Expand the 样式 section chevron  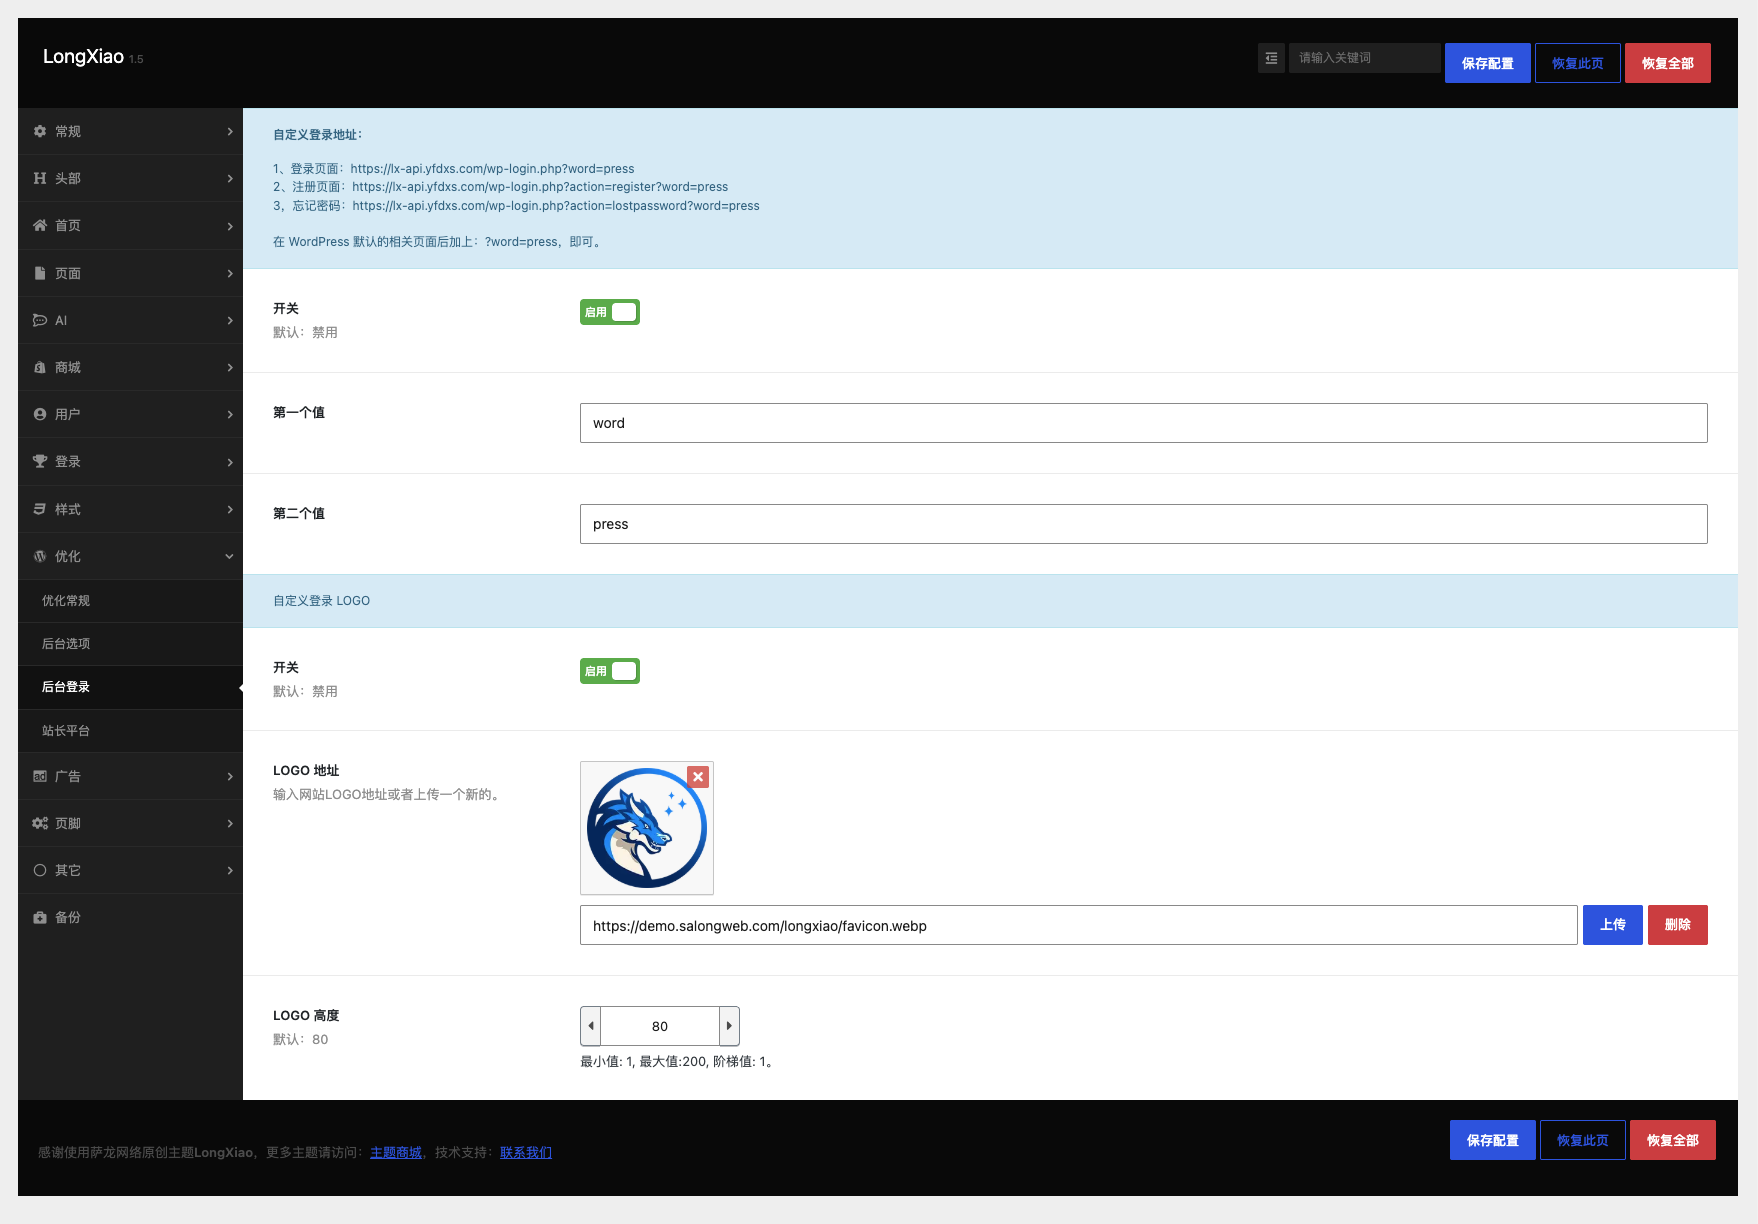(230, 509)
